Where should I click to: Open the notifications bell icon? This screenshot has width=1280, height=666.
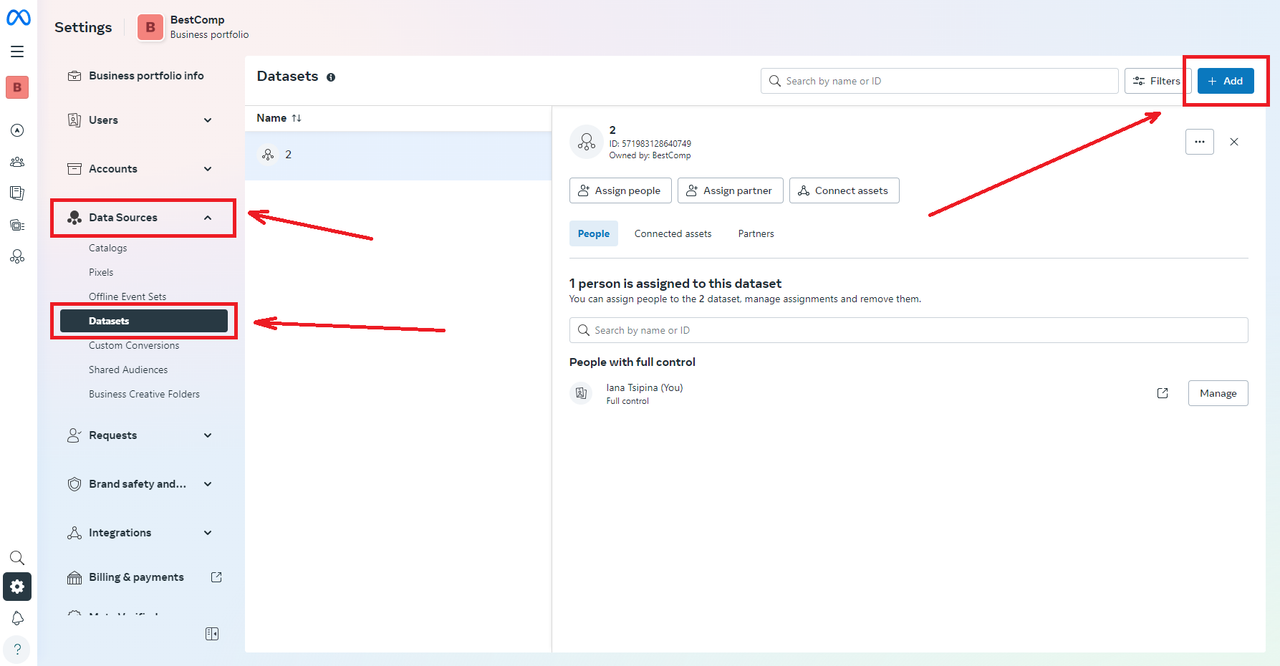click(x=17, y=619)
